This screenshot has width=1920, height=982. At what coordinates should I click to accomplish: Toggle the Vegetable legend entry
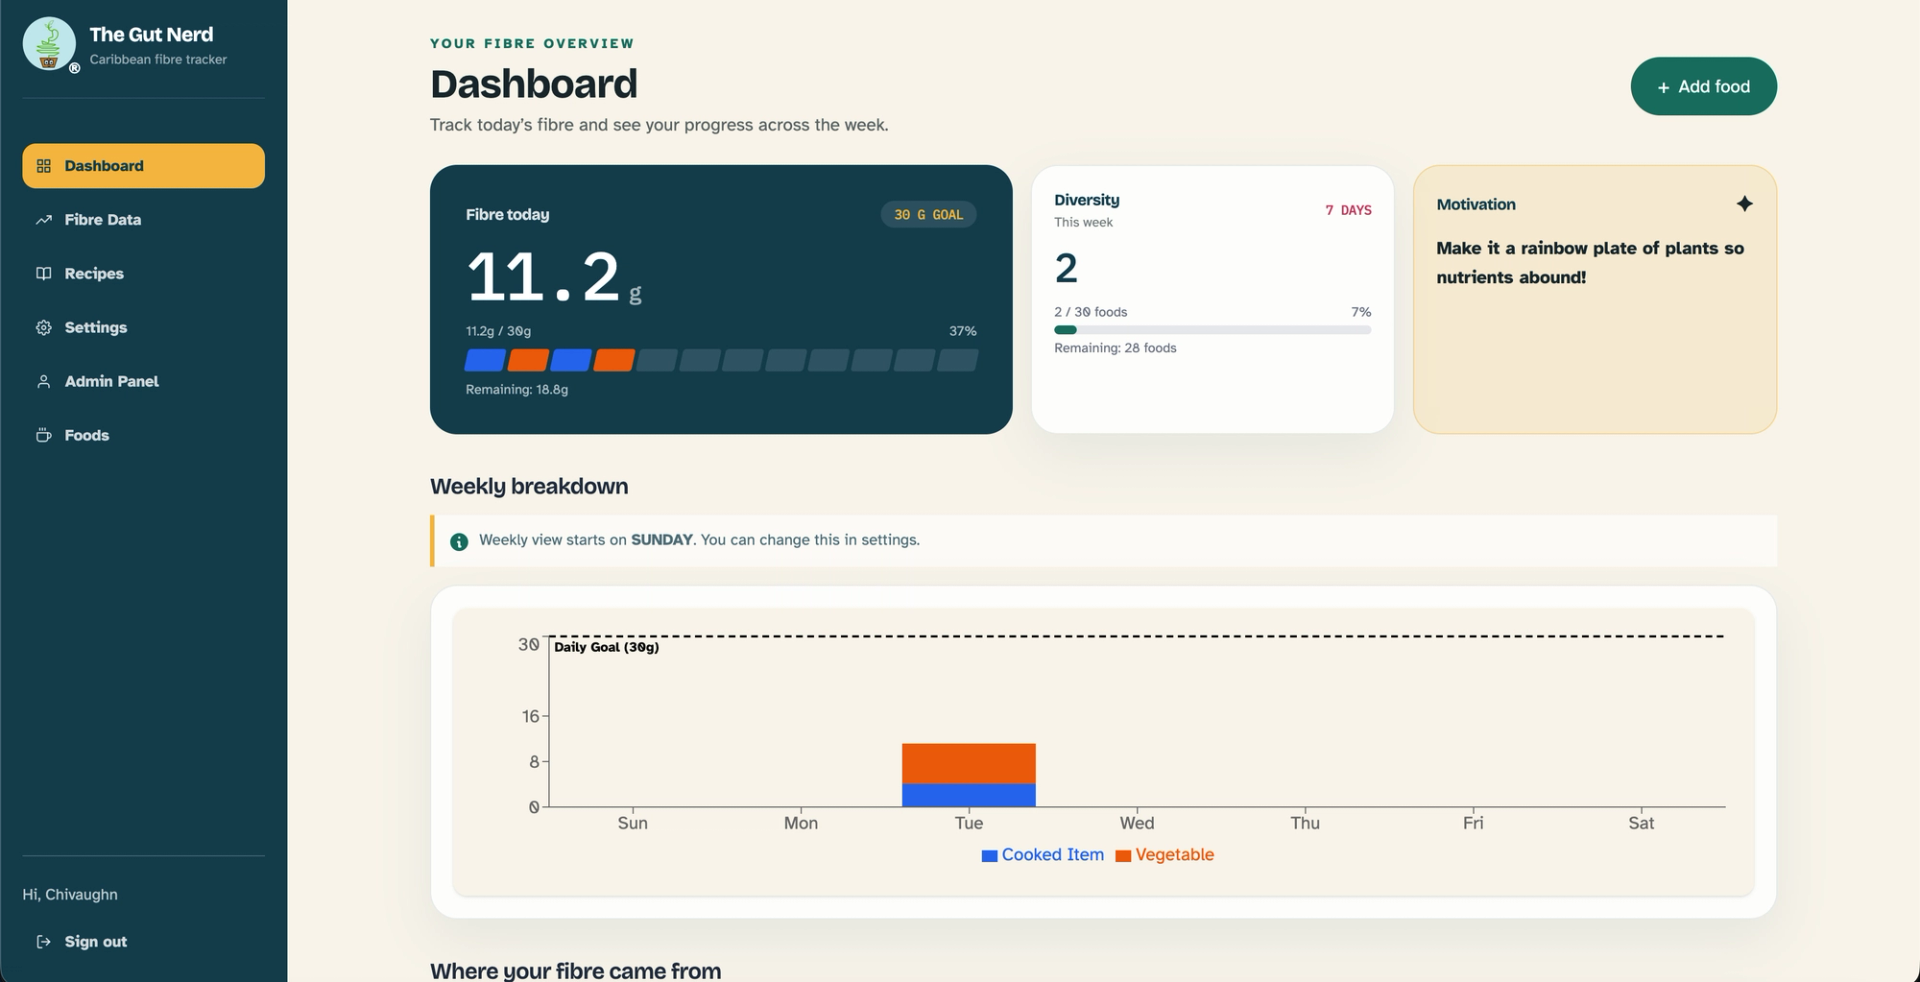1165,855
